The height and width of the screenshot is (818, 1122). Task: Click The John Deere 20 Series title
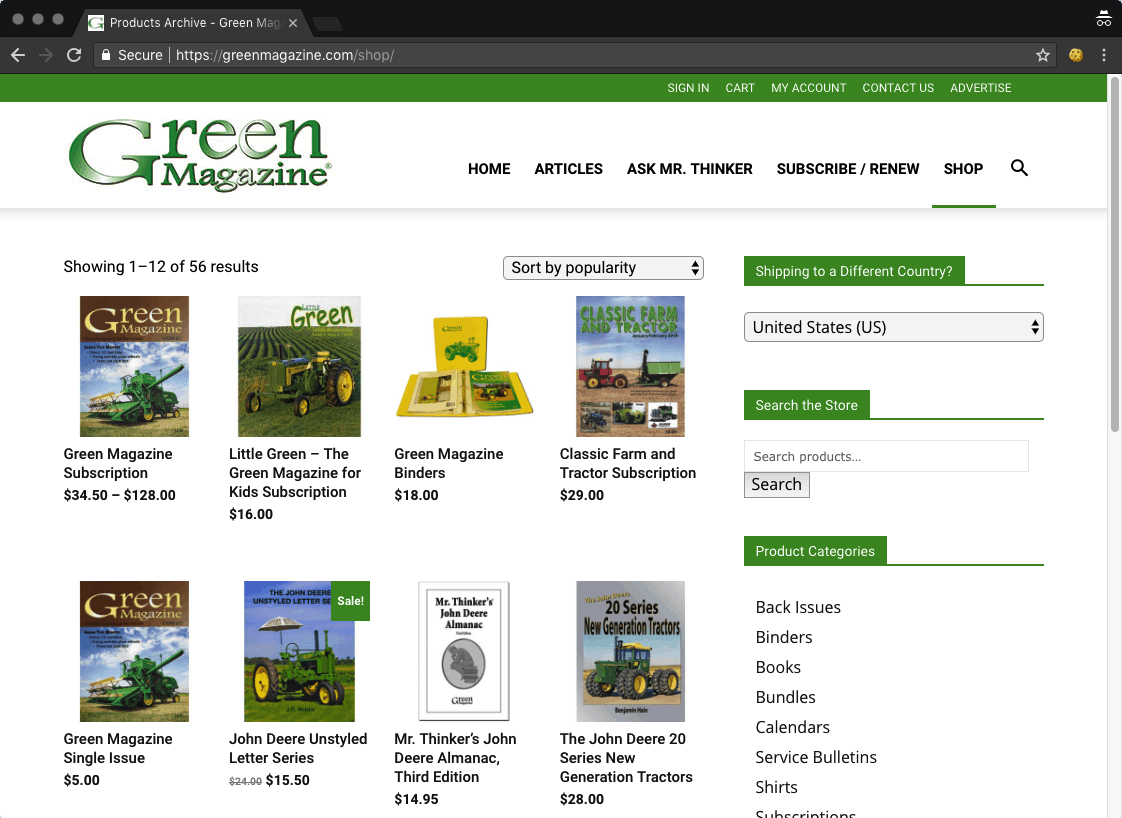[626, 758]
